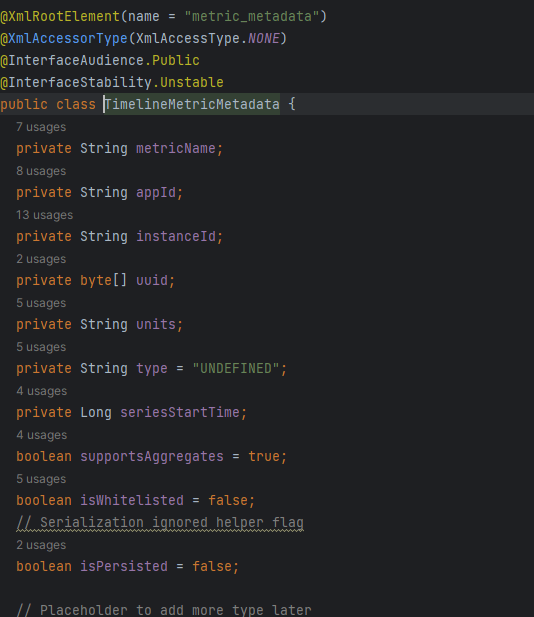Open '4 usages' hint above seriesStartTime
Viewport: 534px width, 617px height.
[41, 392]
